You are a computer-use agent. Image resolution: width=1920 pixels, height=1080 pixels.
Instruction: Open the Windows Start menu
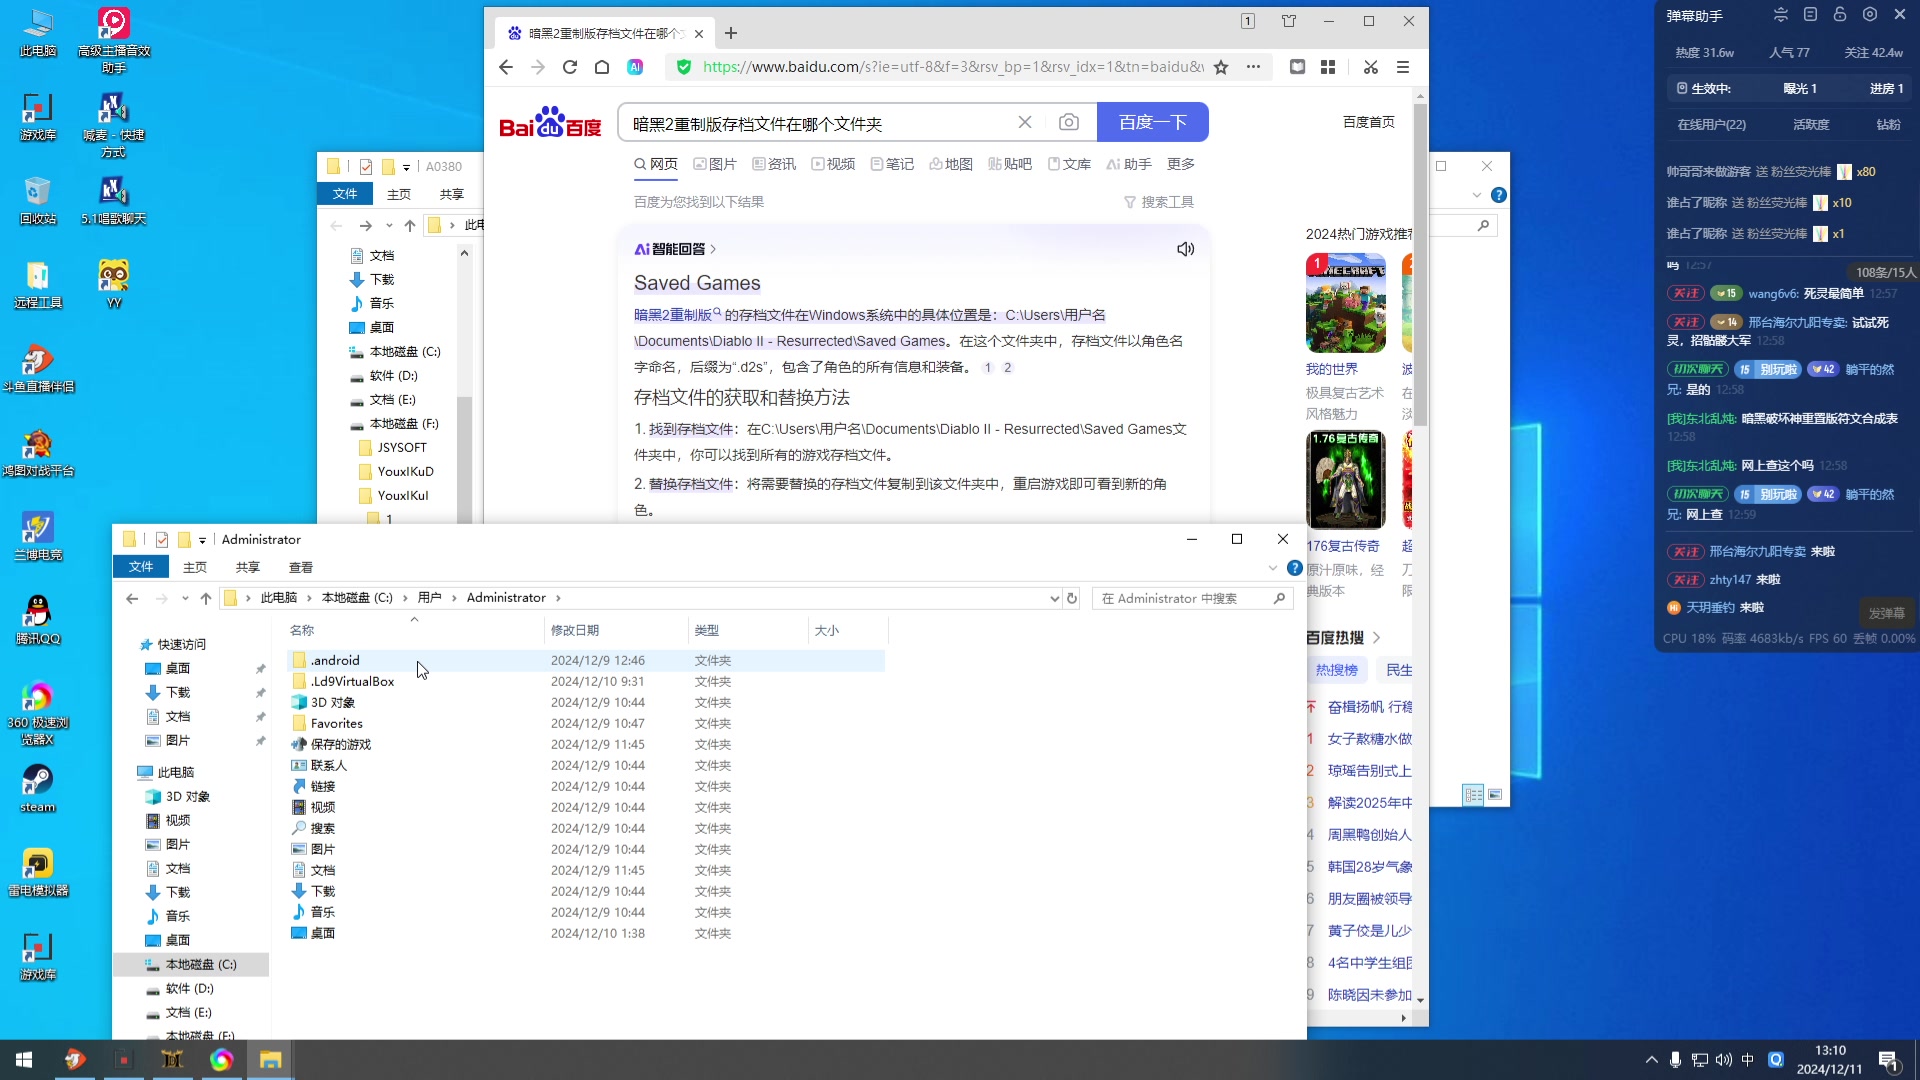click(x=24, y=1060)
